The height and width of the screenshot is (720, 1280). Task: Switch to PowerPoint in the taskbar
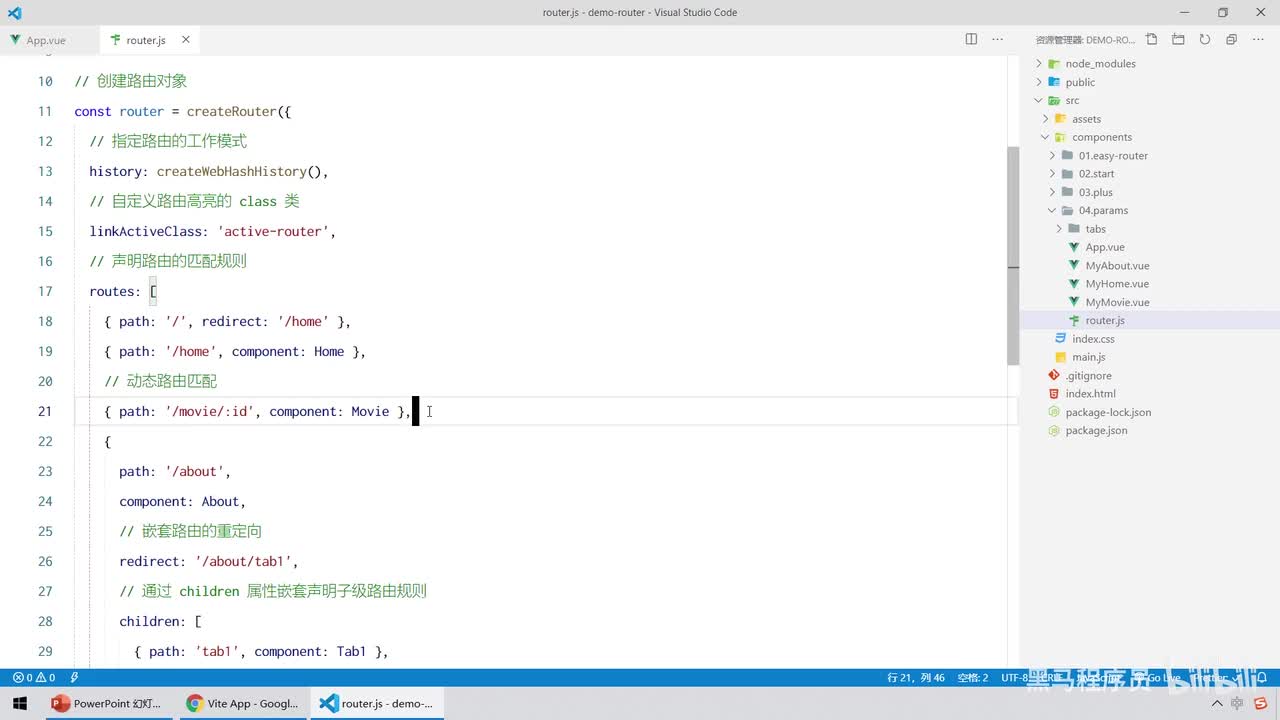[107, 704]
